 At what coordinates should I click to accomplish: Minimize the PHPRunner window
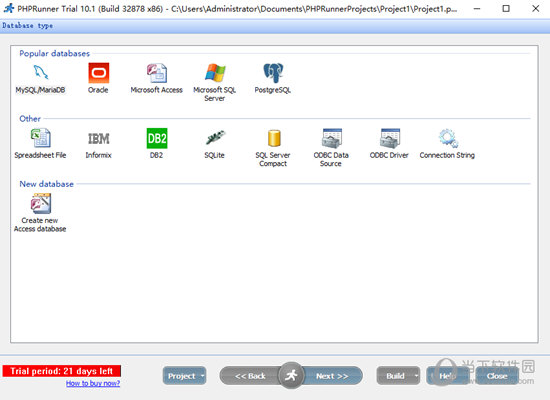(x=477, y=8)
